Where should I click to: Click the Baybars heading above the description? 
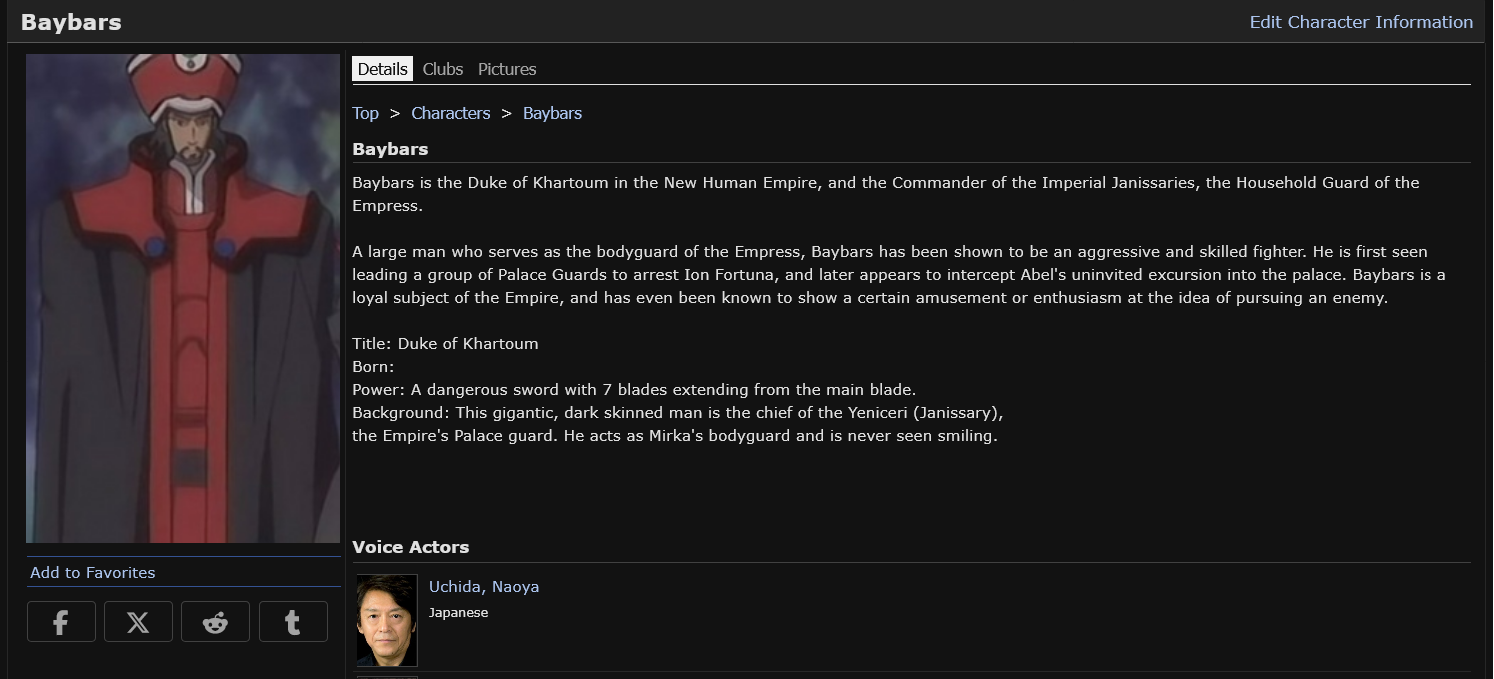[x=390, y=149]
